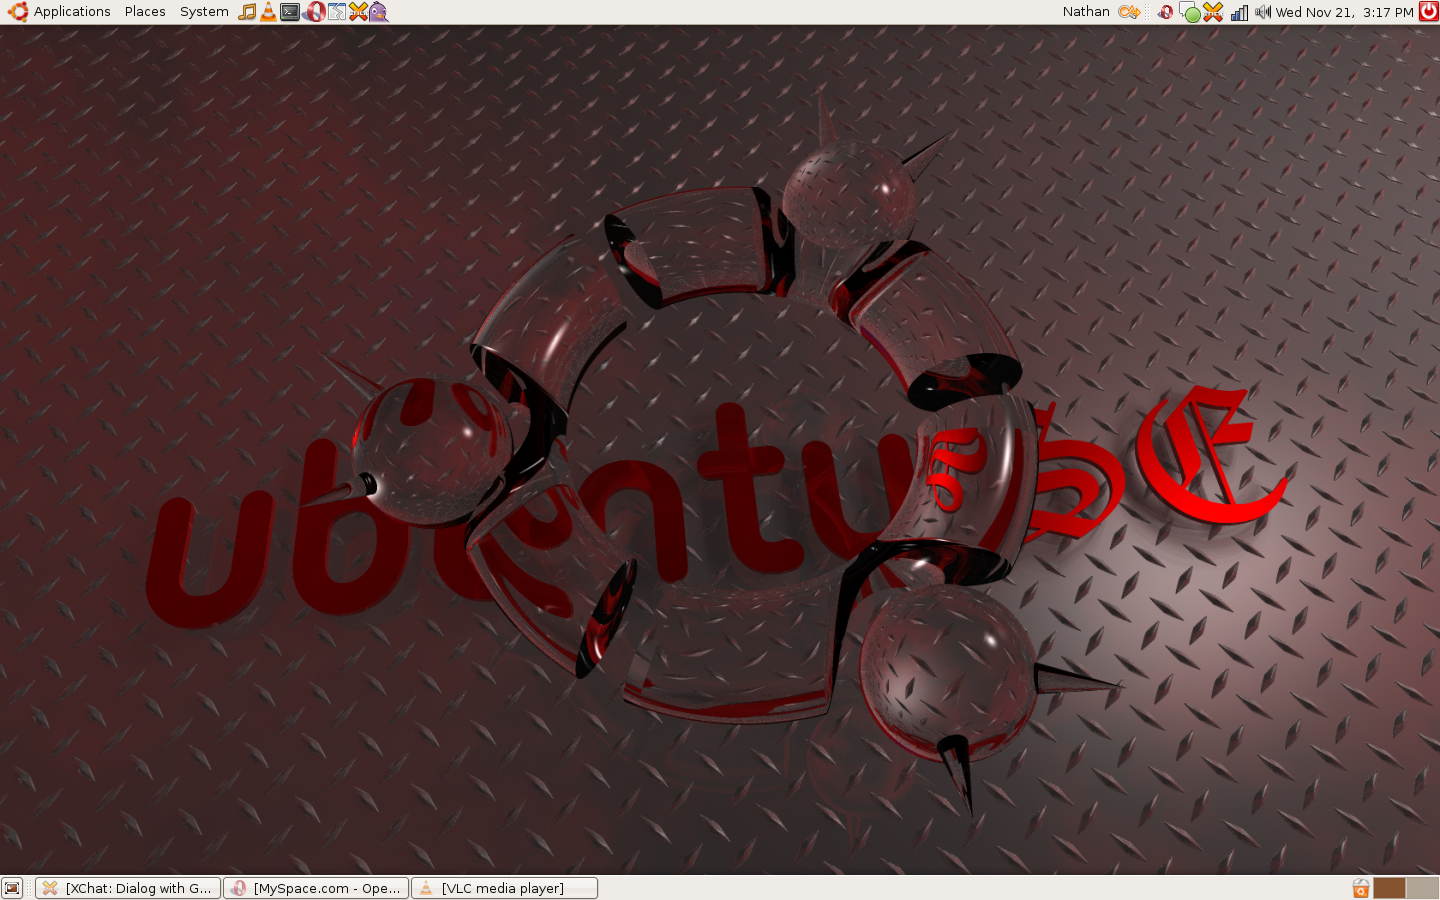Viewport: 1440px width, 900px height.
Task: Open the volume control speaker icon
Action: pos(1262,12)
